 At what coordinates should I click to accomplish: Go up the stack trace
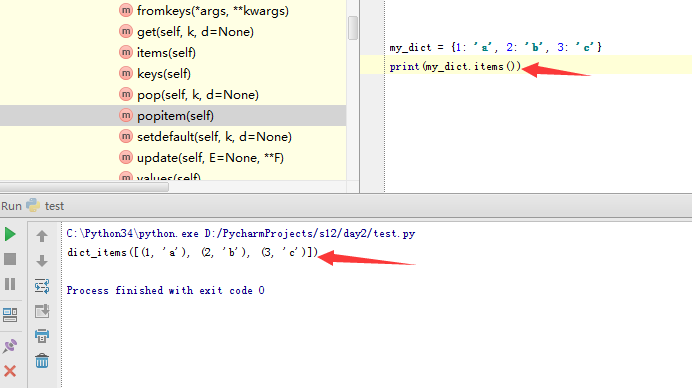42,236
